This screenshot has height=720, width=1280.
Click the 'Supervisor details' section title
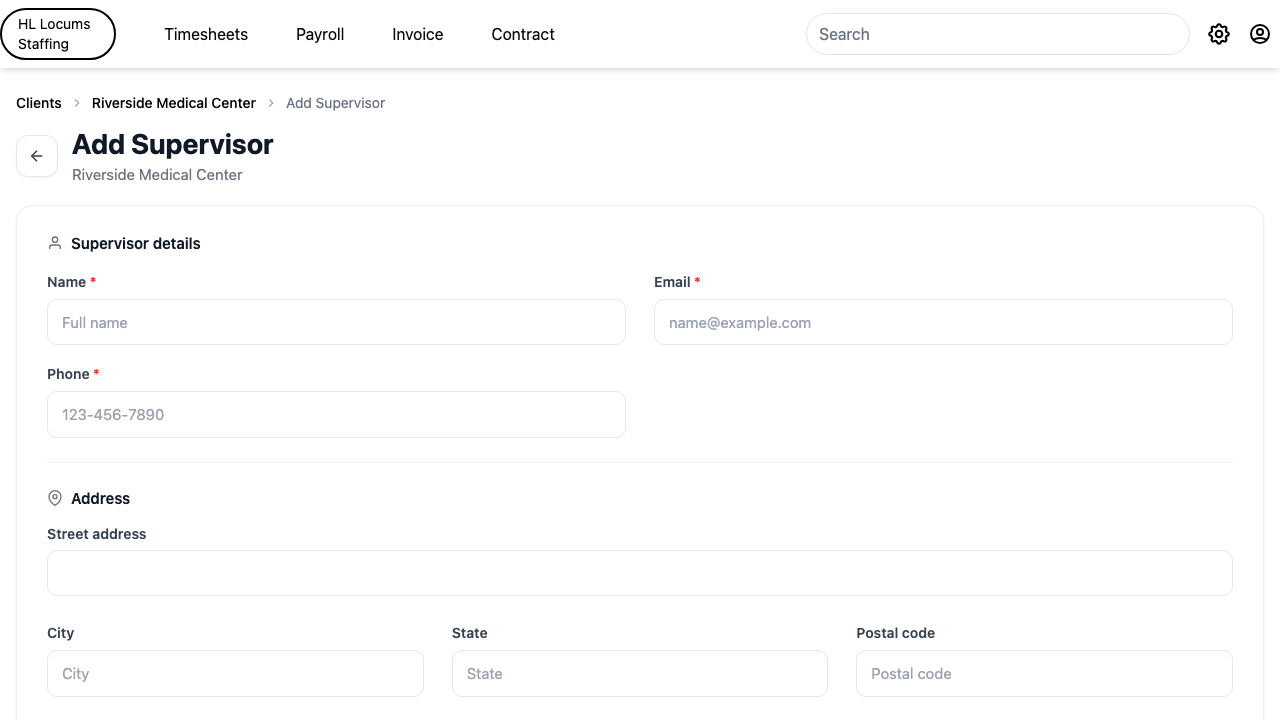[x=136, y=244]
